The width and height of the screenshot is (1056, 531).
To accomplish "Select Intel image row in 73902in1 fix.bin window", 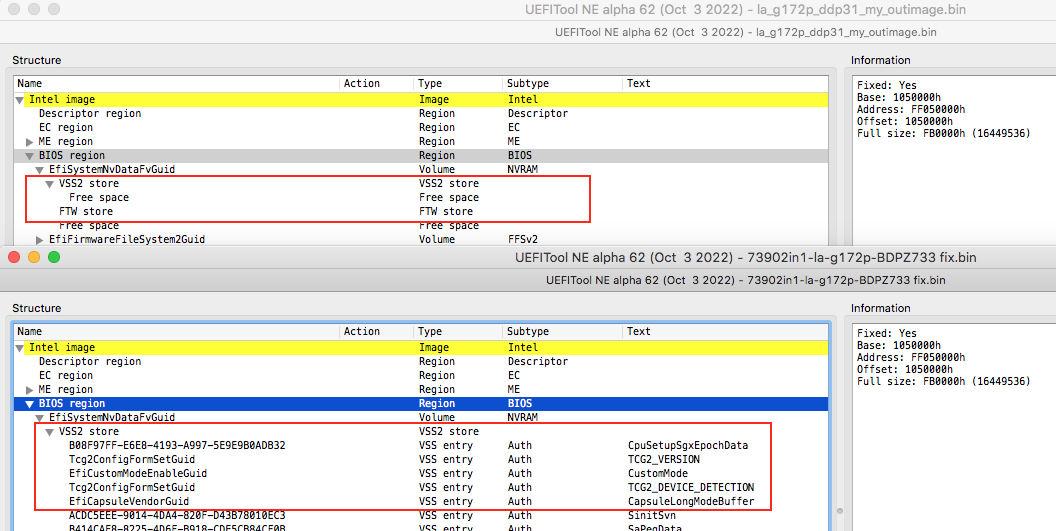I will point(422,348).
